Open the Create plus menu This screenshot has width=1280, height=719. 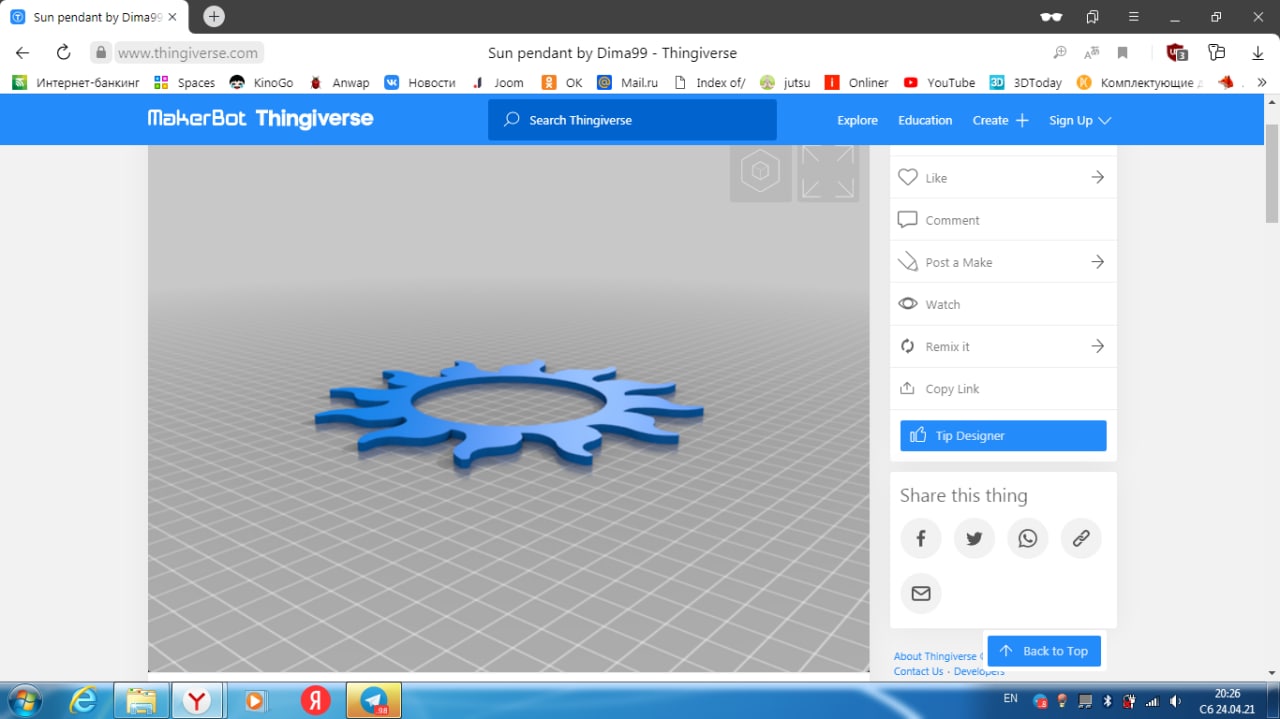(1000, 120)
